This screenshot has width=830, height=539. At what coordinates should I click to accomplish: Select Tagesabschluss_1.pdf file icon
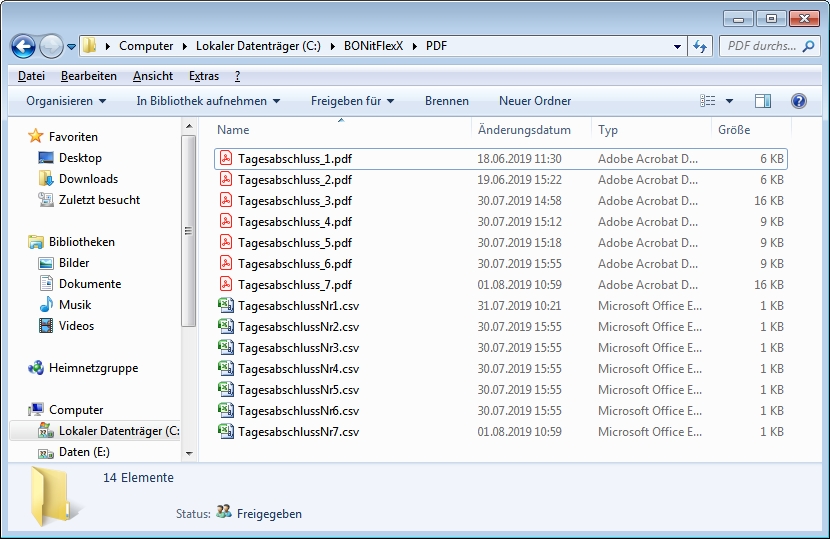[x=226, y=158]
